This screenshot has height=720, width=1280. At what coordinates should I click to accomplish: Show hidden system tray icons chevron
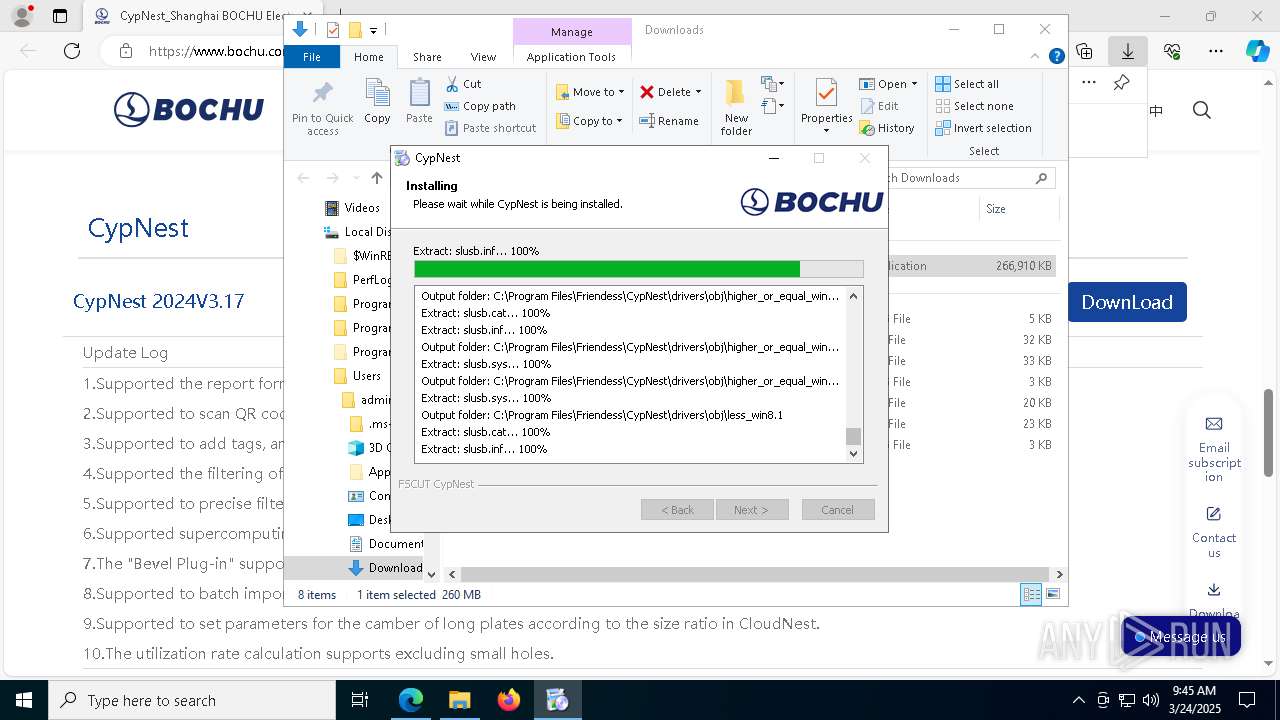pyautogui.click(x=1078, y=700)
